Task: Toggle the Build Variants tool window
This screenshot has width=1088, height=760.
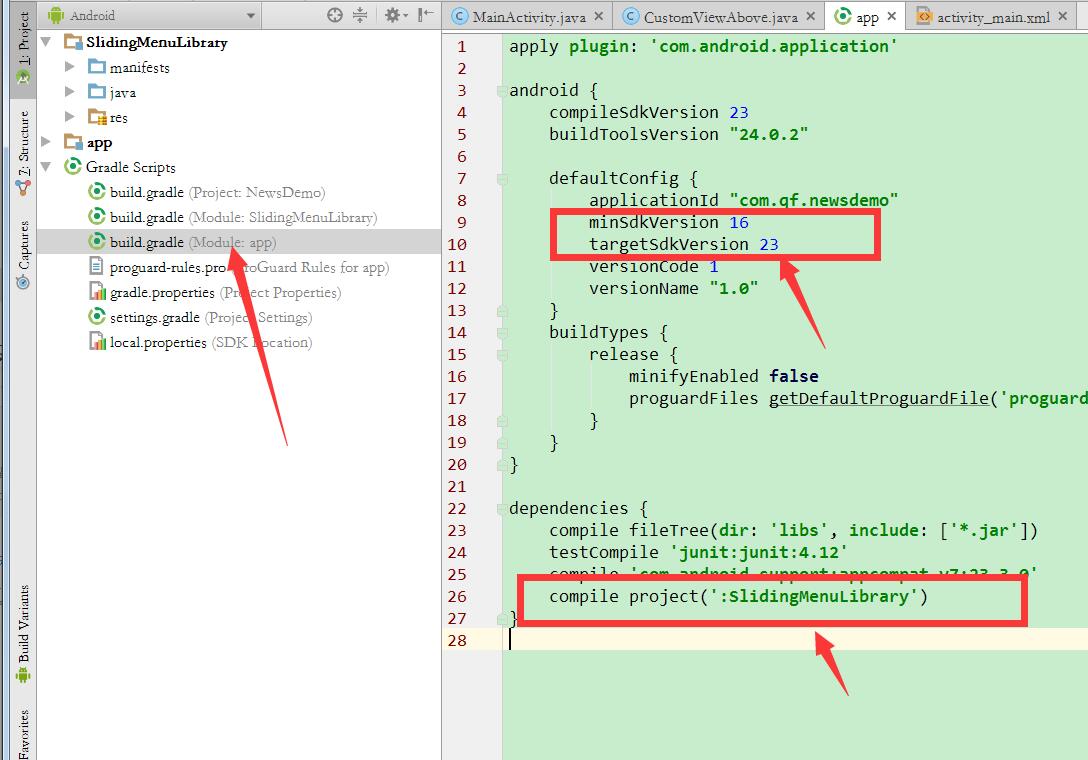Action: pyautogui.click(x=24, y=633)
